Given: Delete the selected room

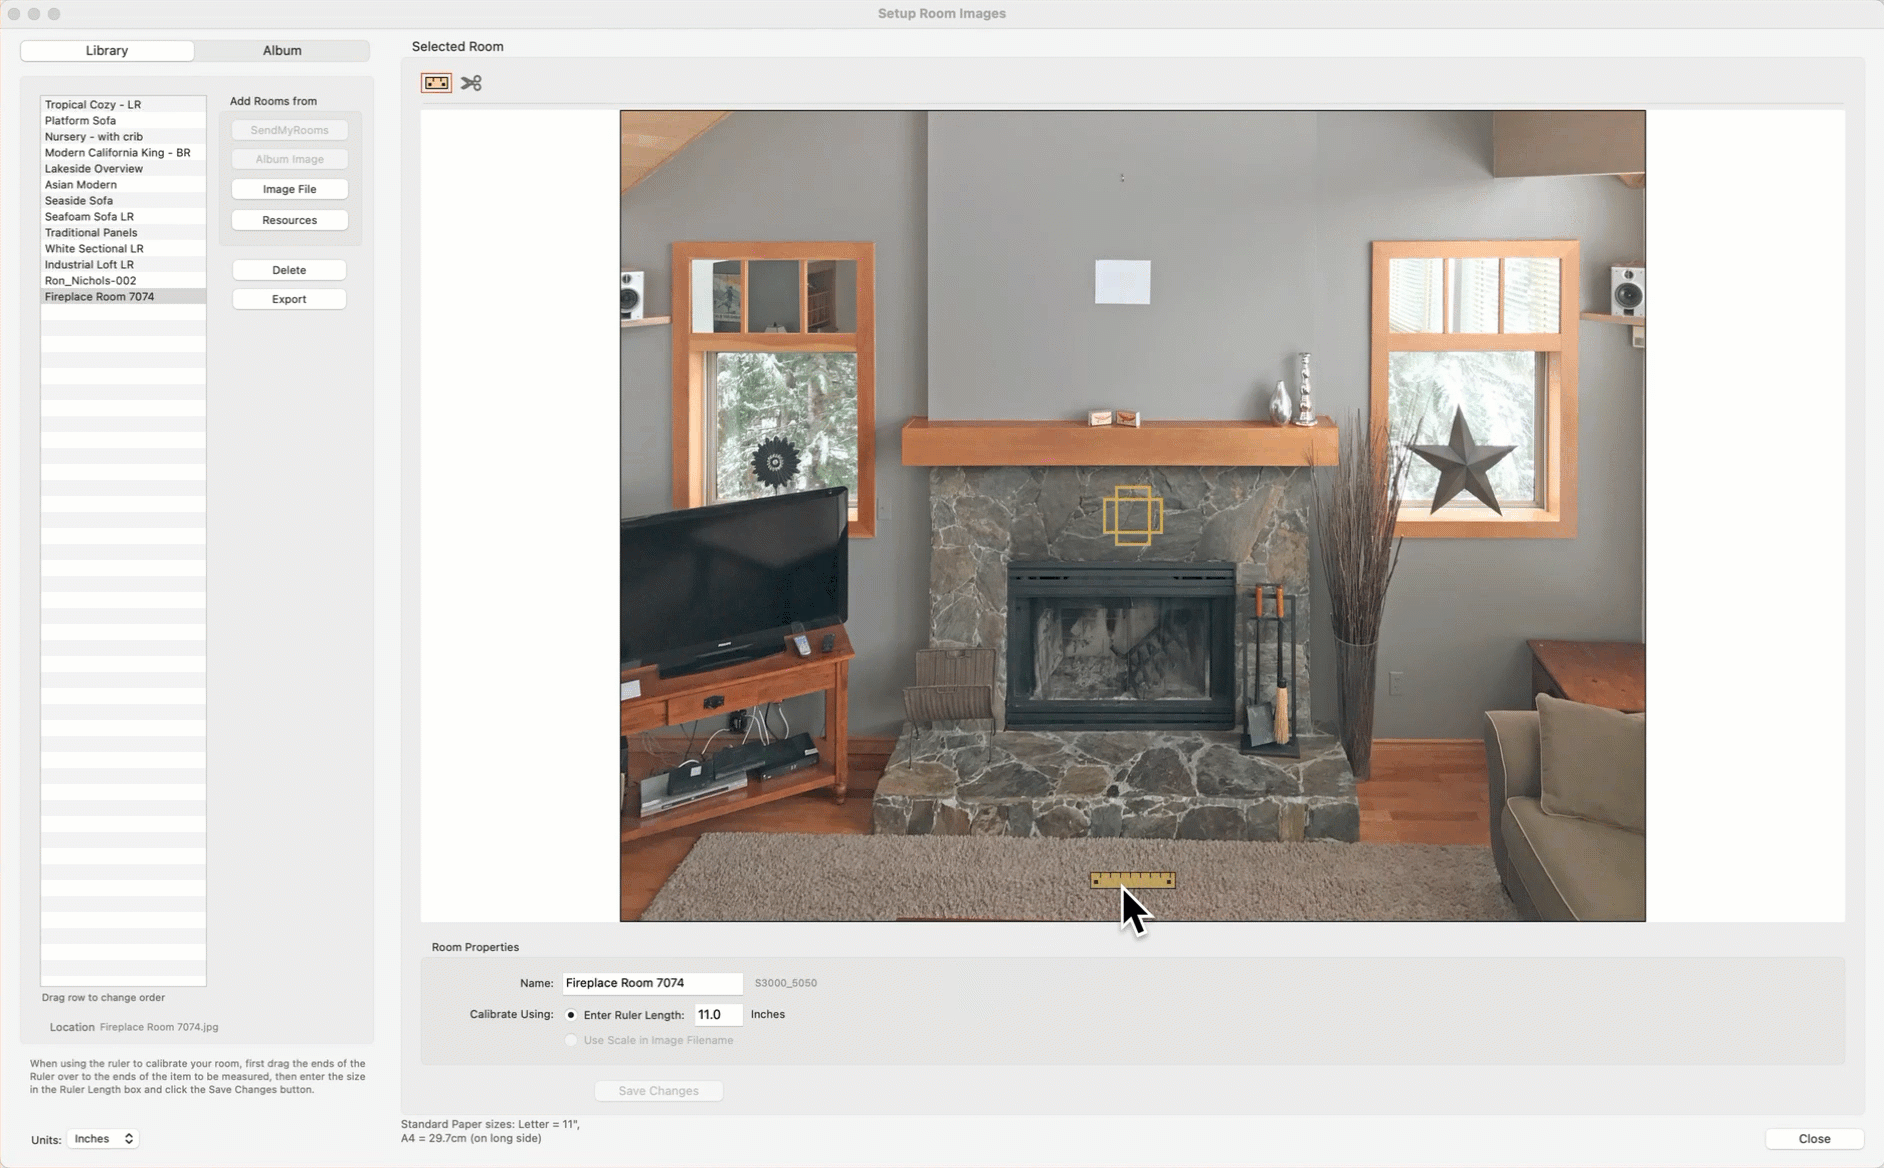Looking at the screenshot, I should point(289,270).
